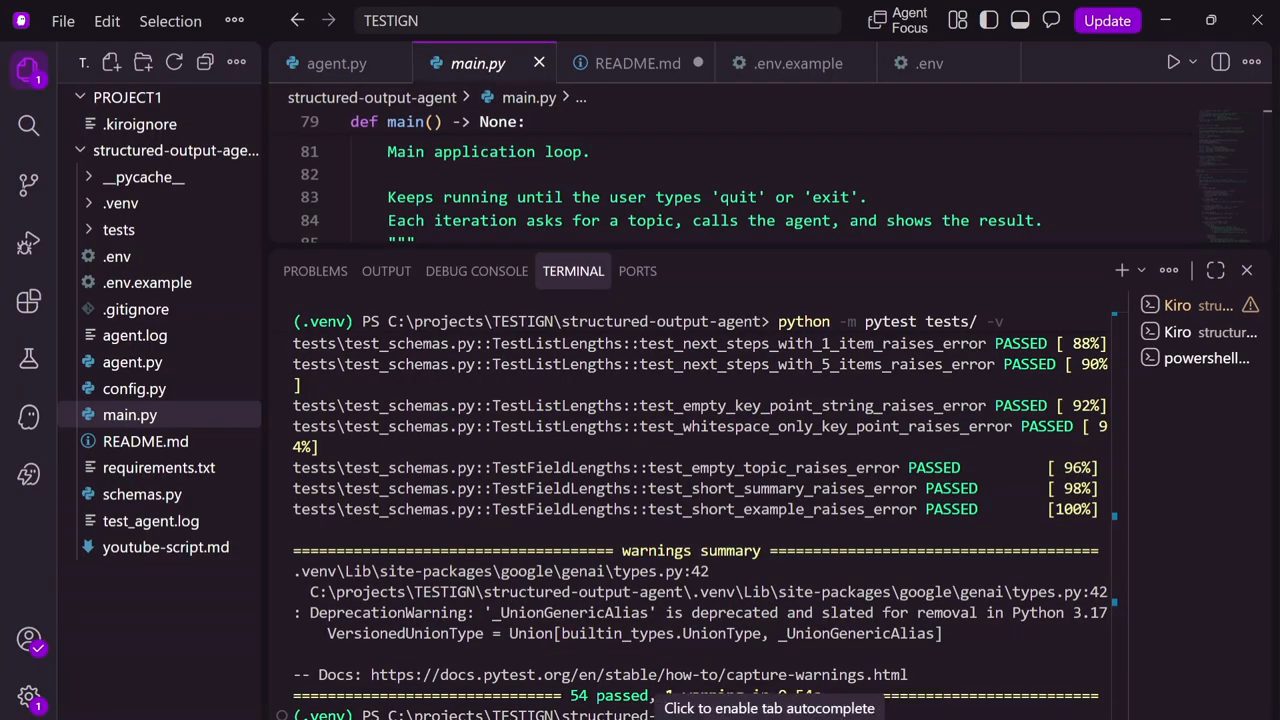1280x720 pixels.
Task: Close the terminal panel
Action: click(x=1247, y=271)
